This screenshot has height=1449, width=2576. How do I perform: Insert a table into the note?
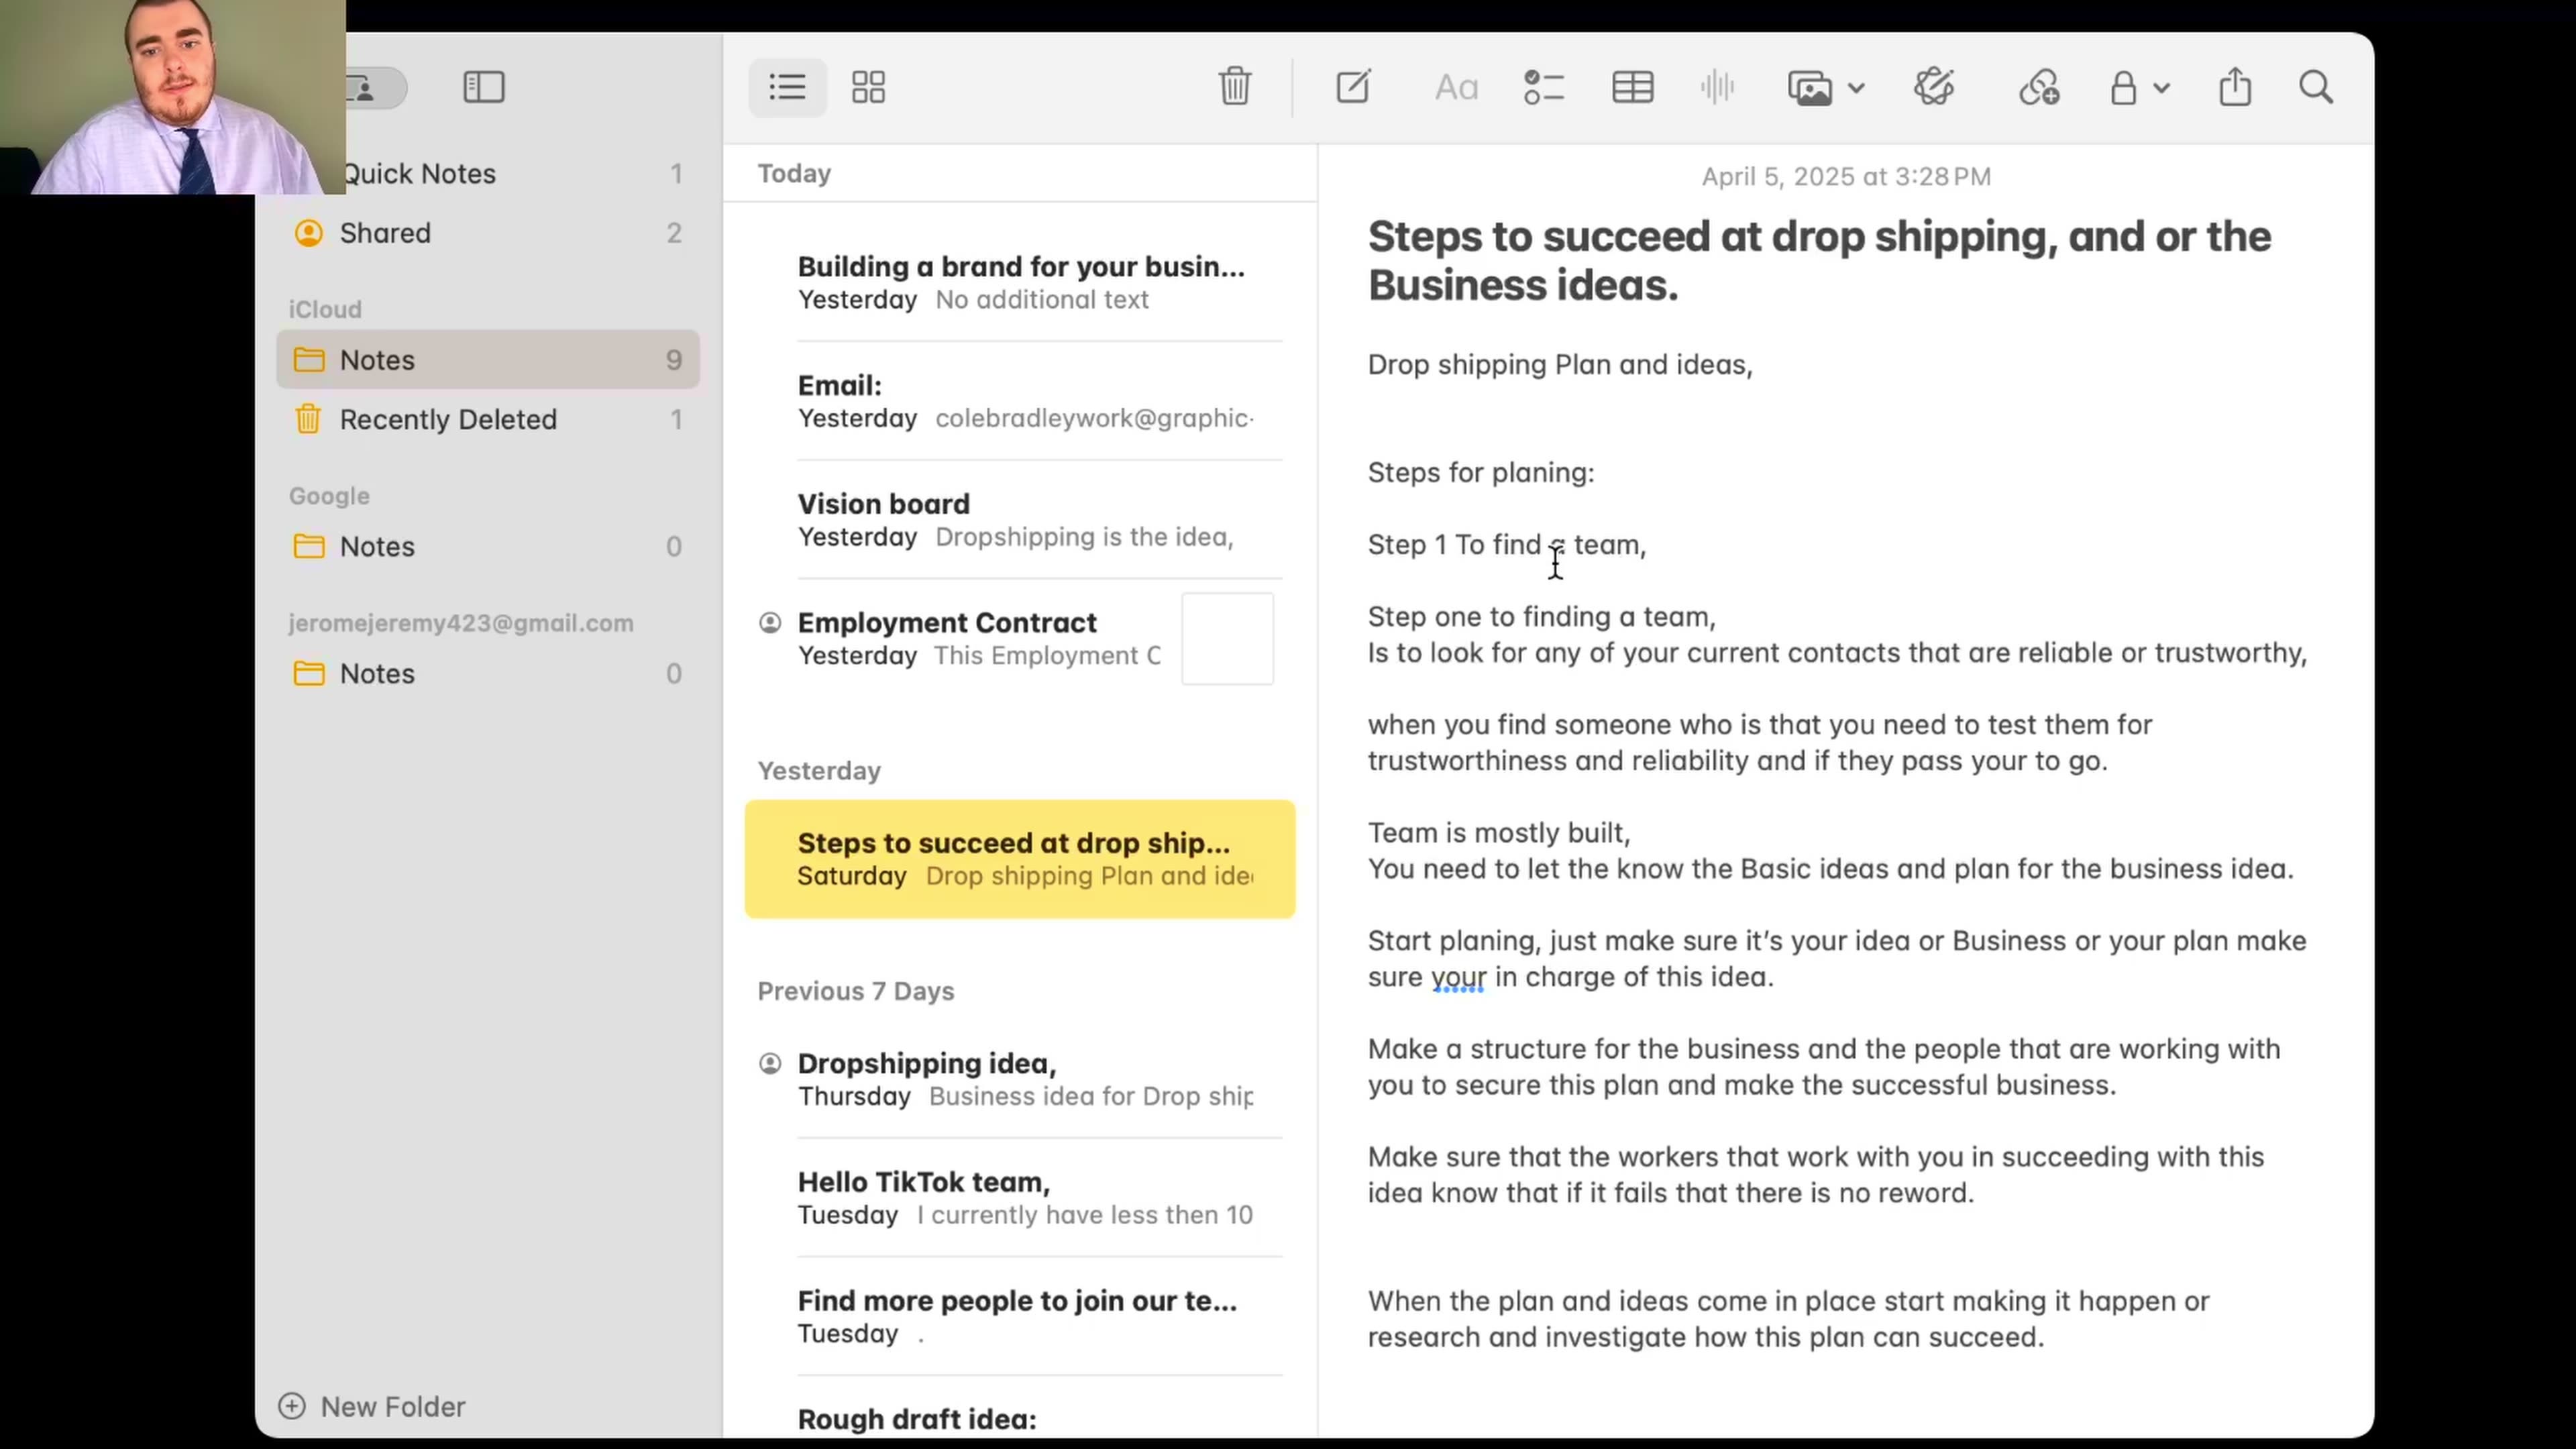(1631, 87)
